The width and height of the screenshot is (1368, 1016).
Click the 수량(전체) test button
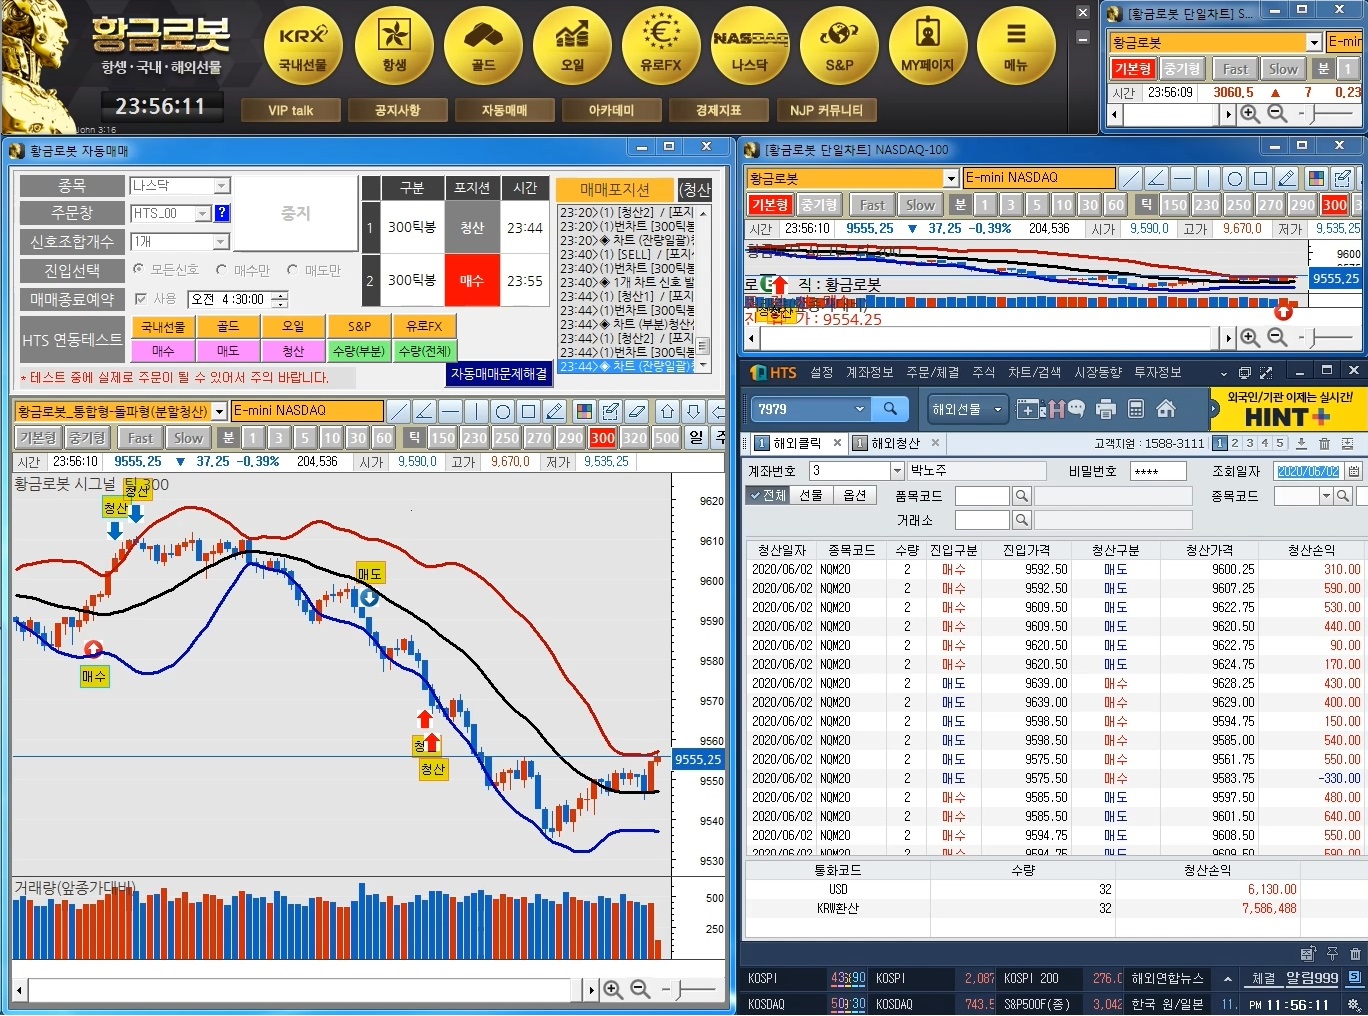click(x=425, y=351)
